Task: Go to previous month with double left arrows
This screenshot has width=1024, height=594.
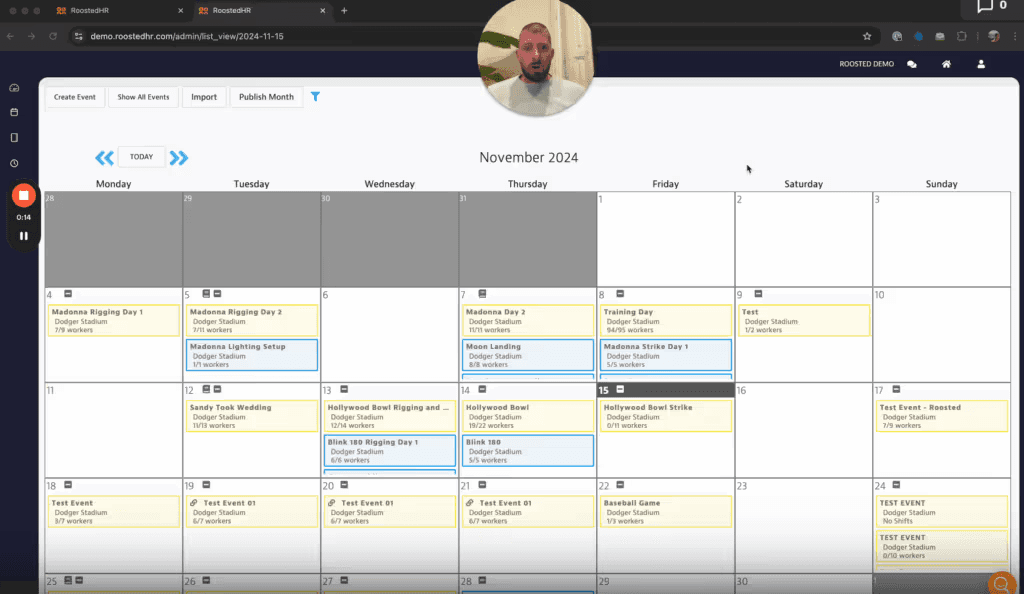Action: [104, 157]
